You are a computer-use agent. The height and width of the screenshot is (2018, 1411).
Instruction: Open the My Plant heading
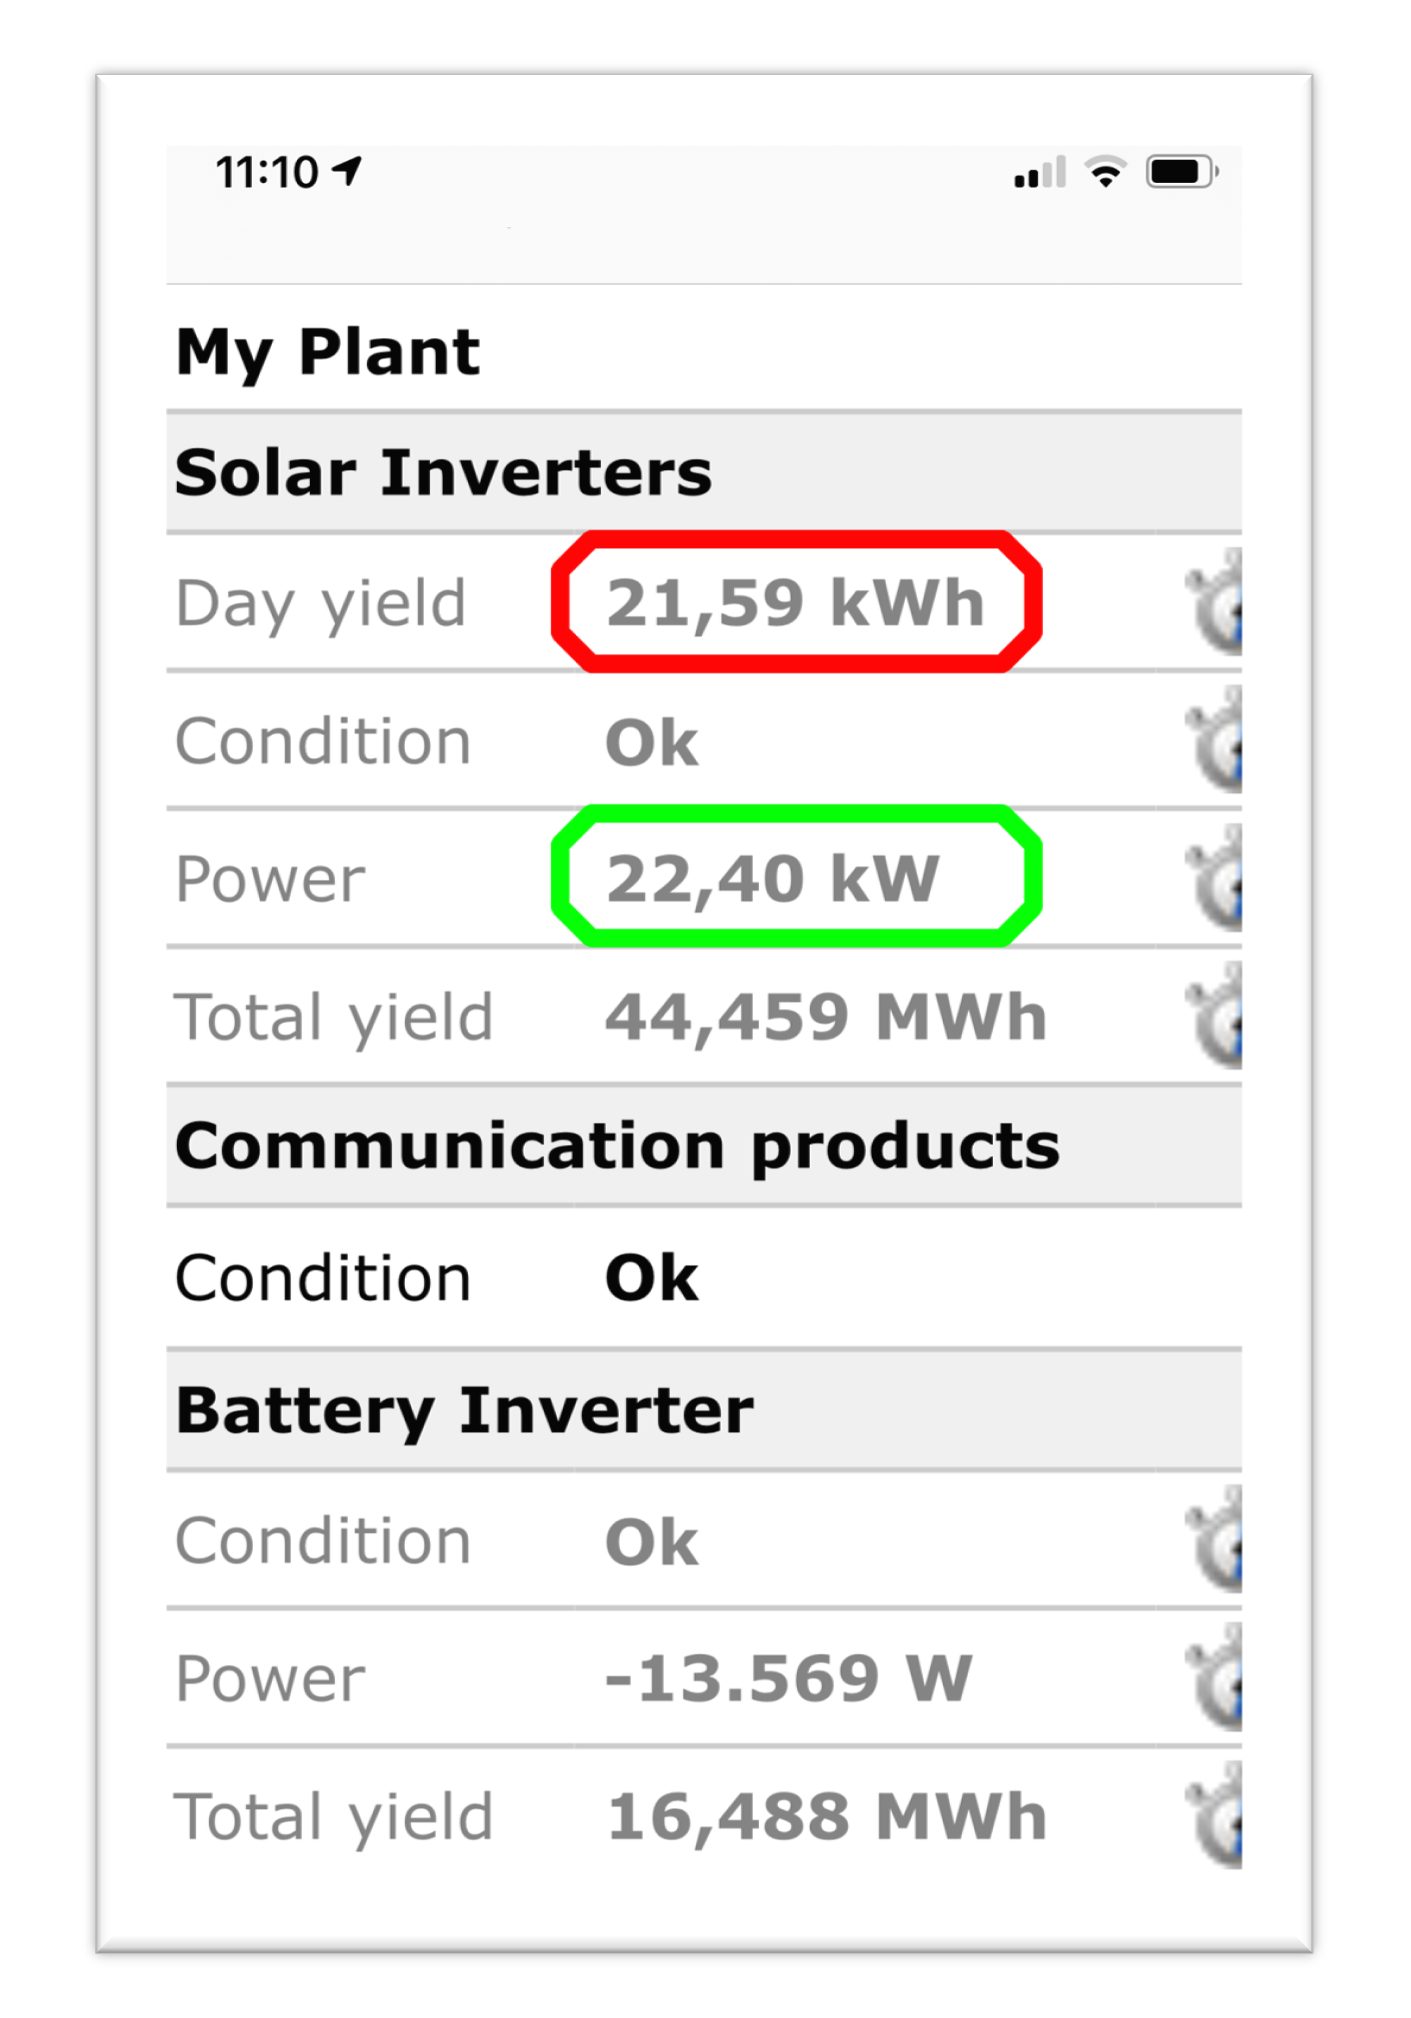pos(328,352)
